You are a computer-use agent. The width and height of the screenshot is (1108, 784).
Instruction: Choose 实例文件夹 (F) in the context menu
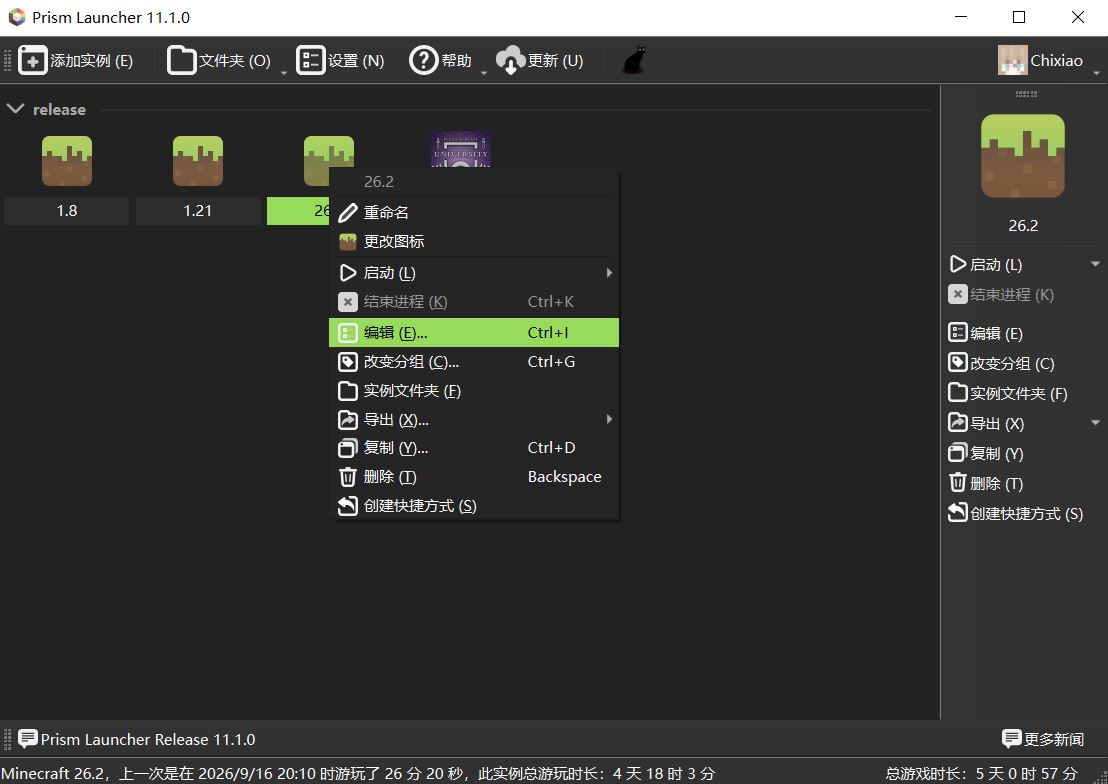click(474, 391)
